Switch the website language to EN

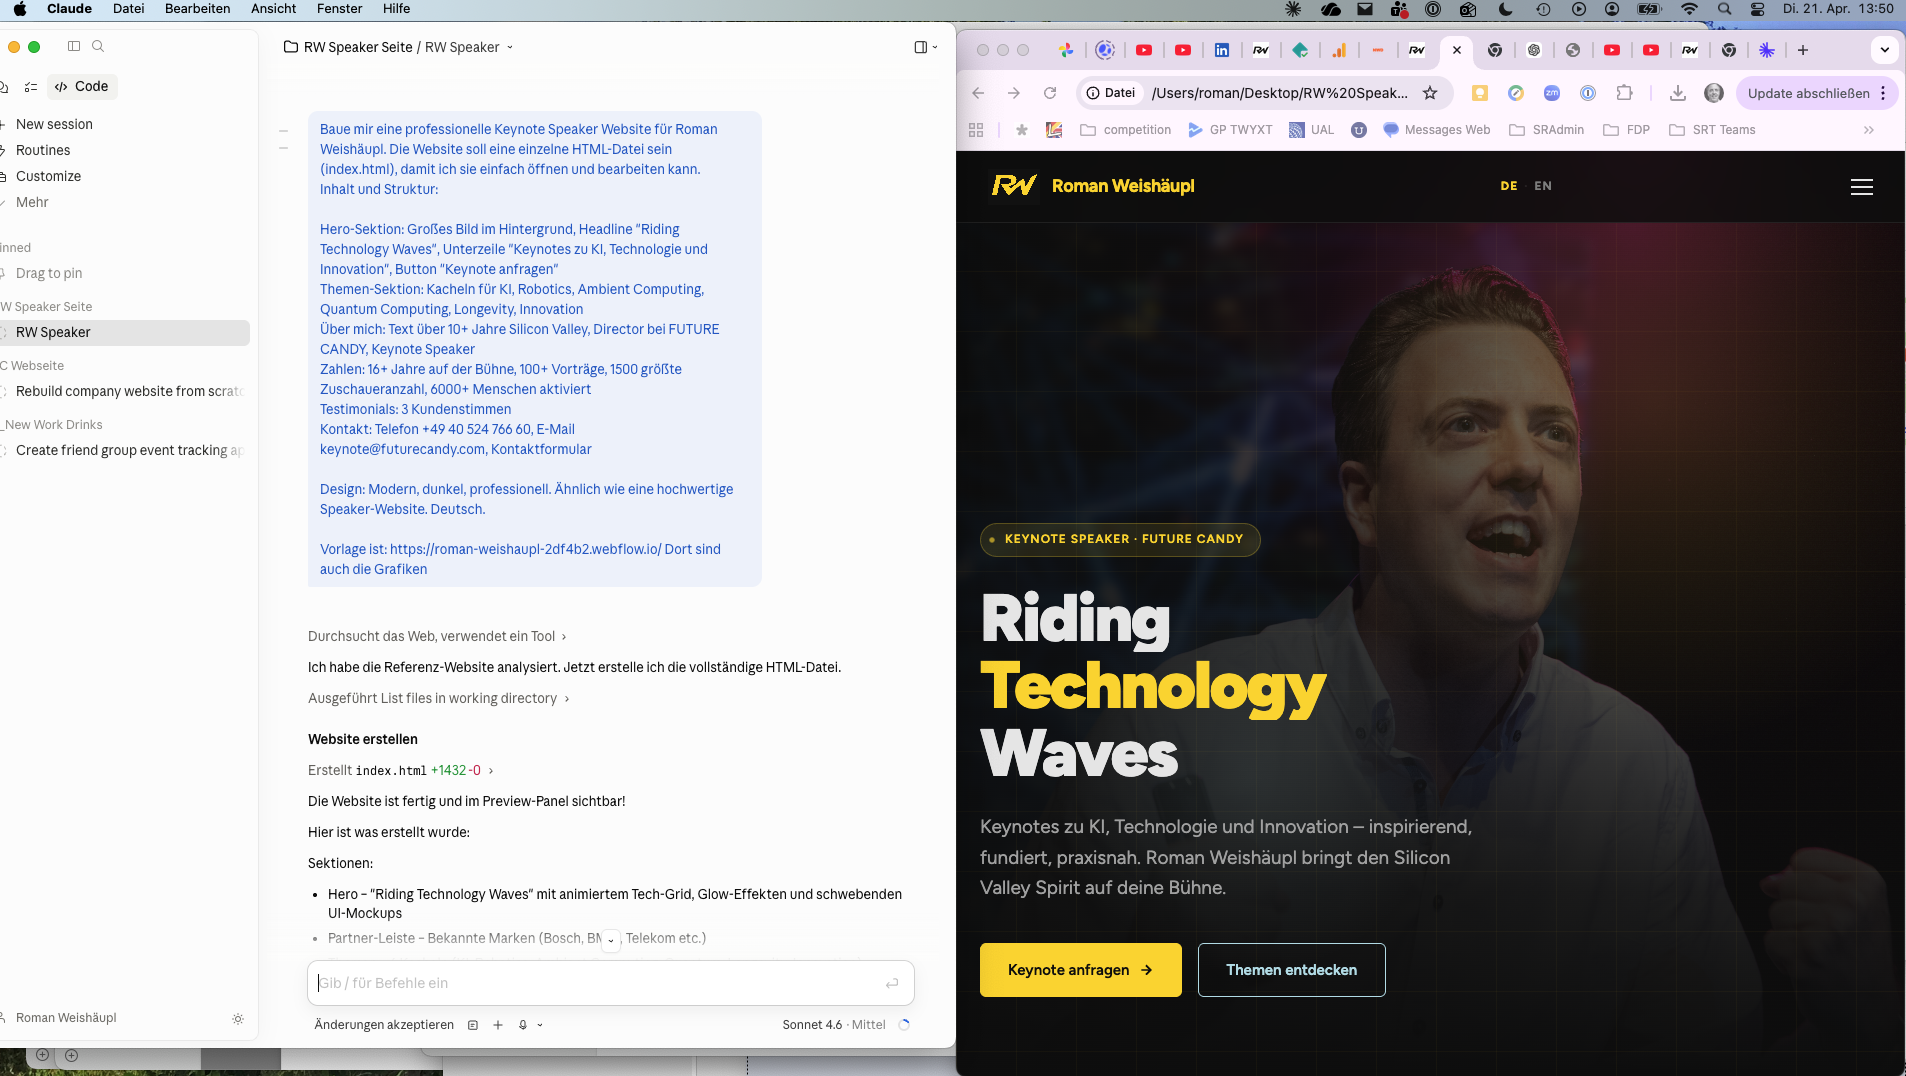pyautogui.click(x=1542, y=186)
